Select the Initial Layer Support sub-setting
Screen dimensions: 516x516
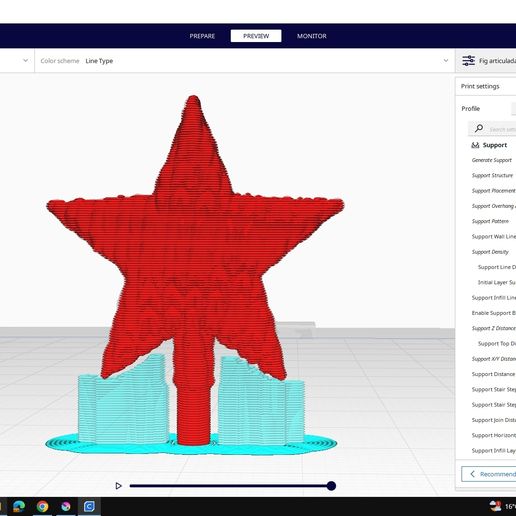[x=497, y=282]
